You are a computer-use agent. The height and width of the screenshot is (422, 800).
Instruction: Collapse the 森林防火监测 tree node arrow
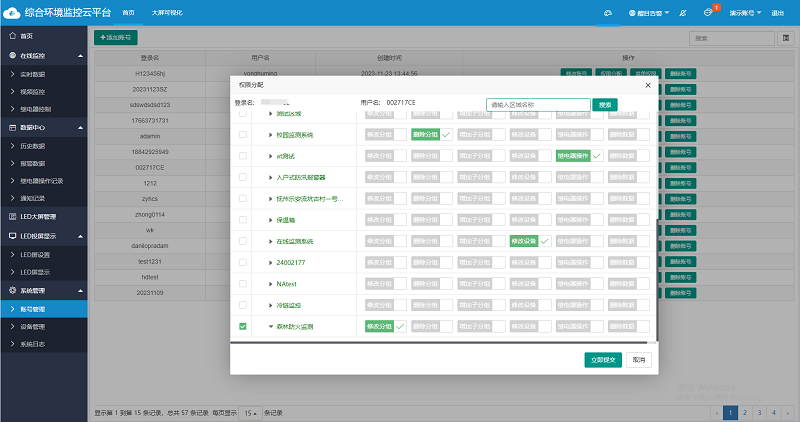tap(270, 327)
